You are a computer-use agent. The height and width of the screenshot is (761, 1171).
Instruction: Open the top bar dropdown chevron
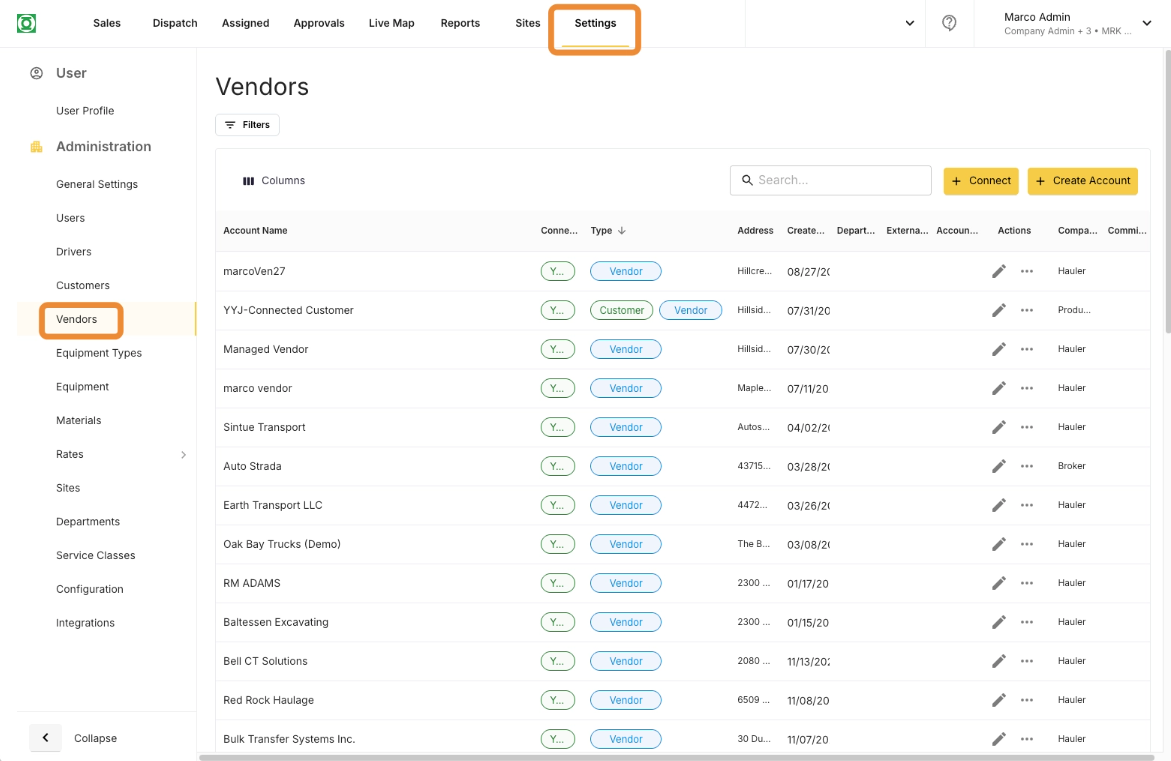tap(910, 23)
